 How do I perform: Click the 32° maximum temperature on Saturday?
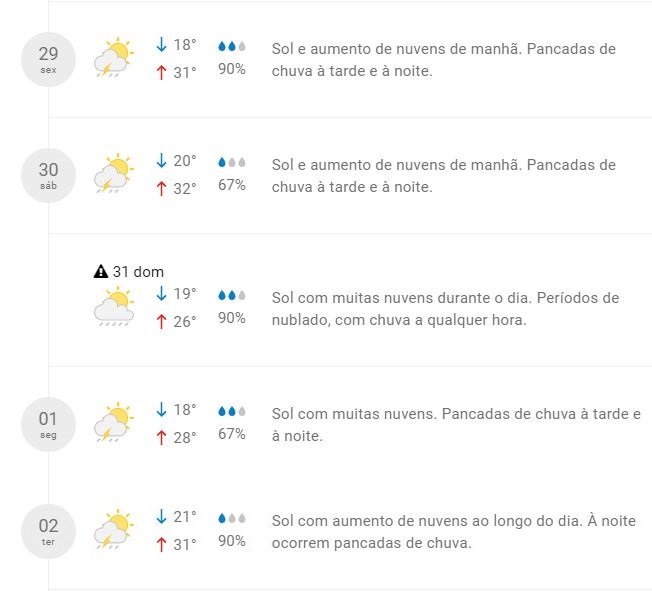tap(185, 187)
